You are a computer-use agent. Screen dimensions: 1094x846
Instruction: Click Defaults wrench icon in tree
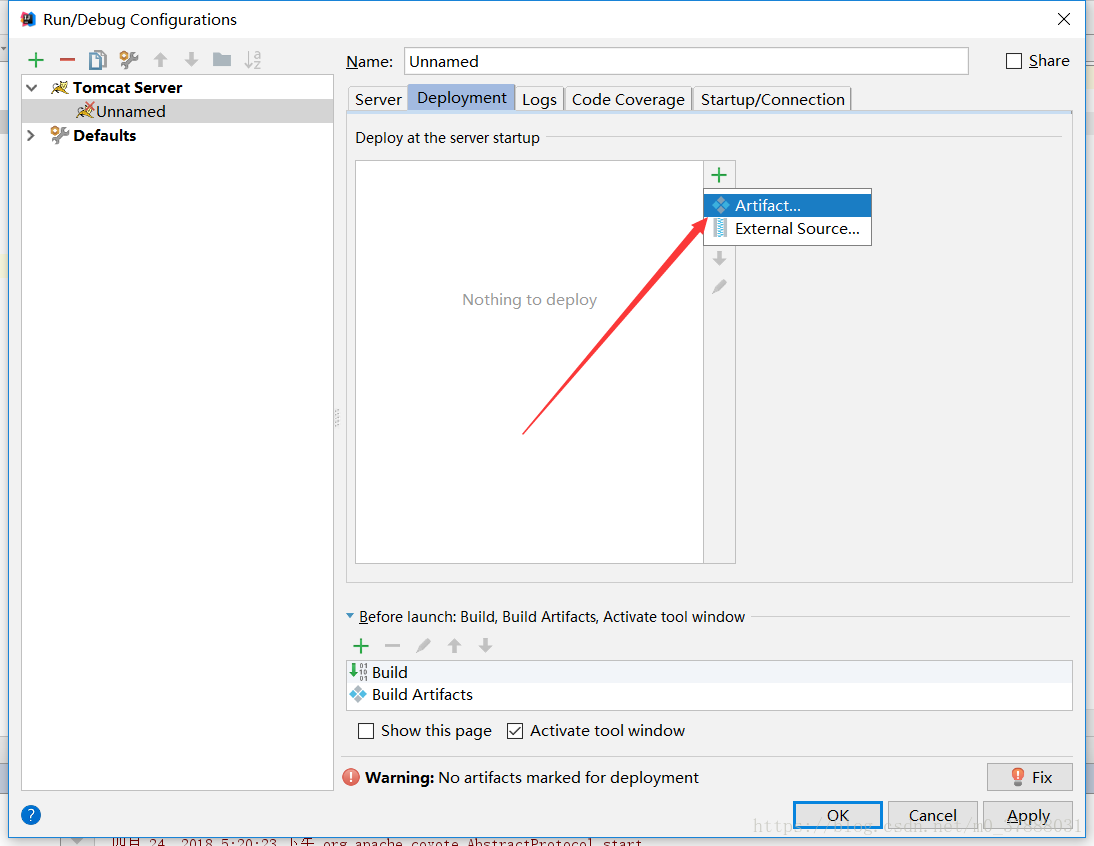pyautogui.click(x=60, y=135)
